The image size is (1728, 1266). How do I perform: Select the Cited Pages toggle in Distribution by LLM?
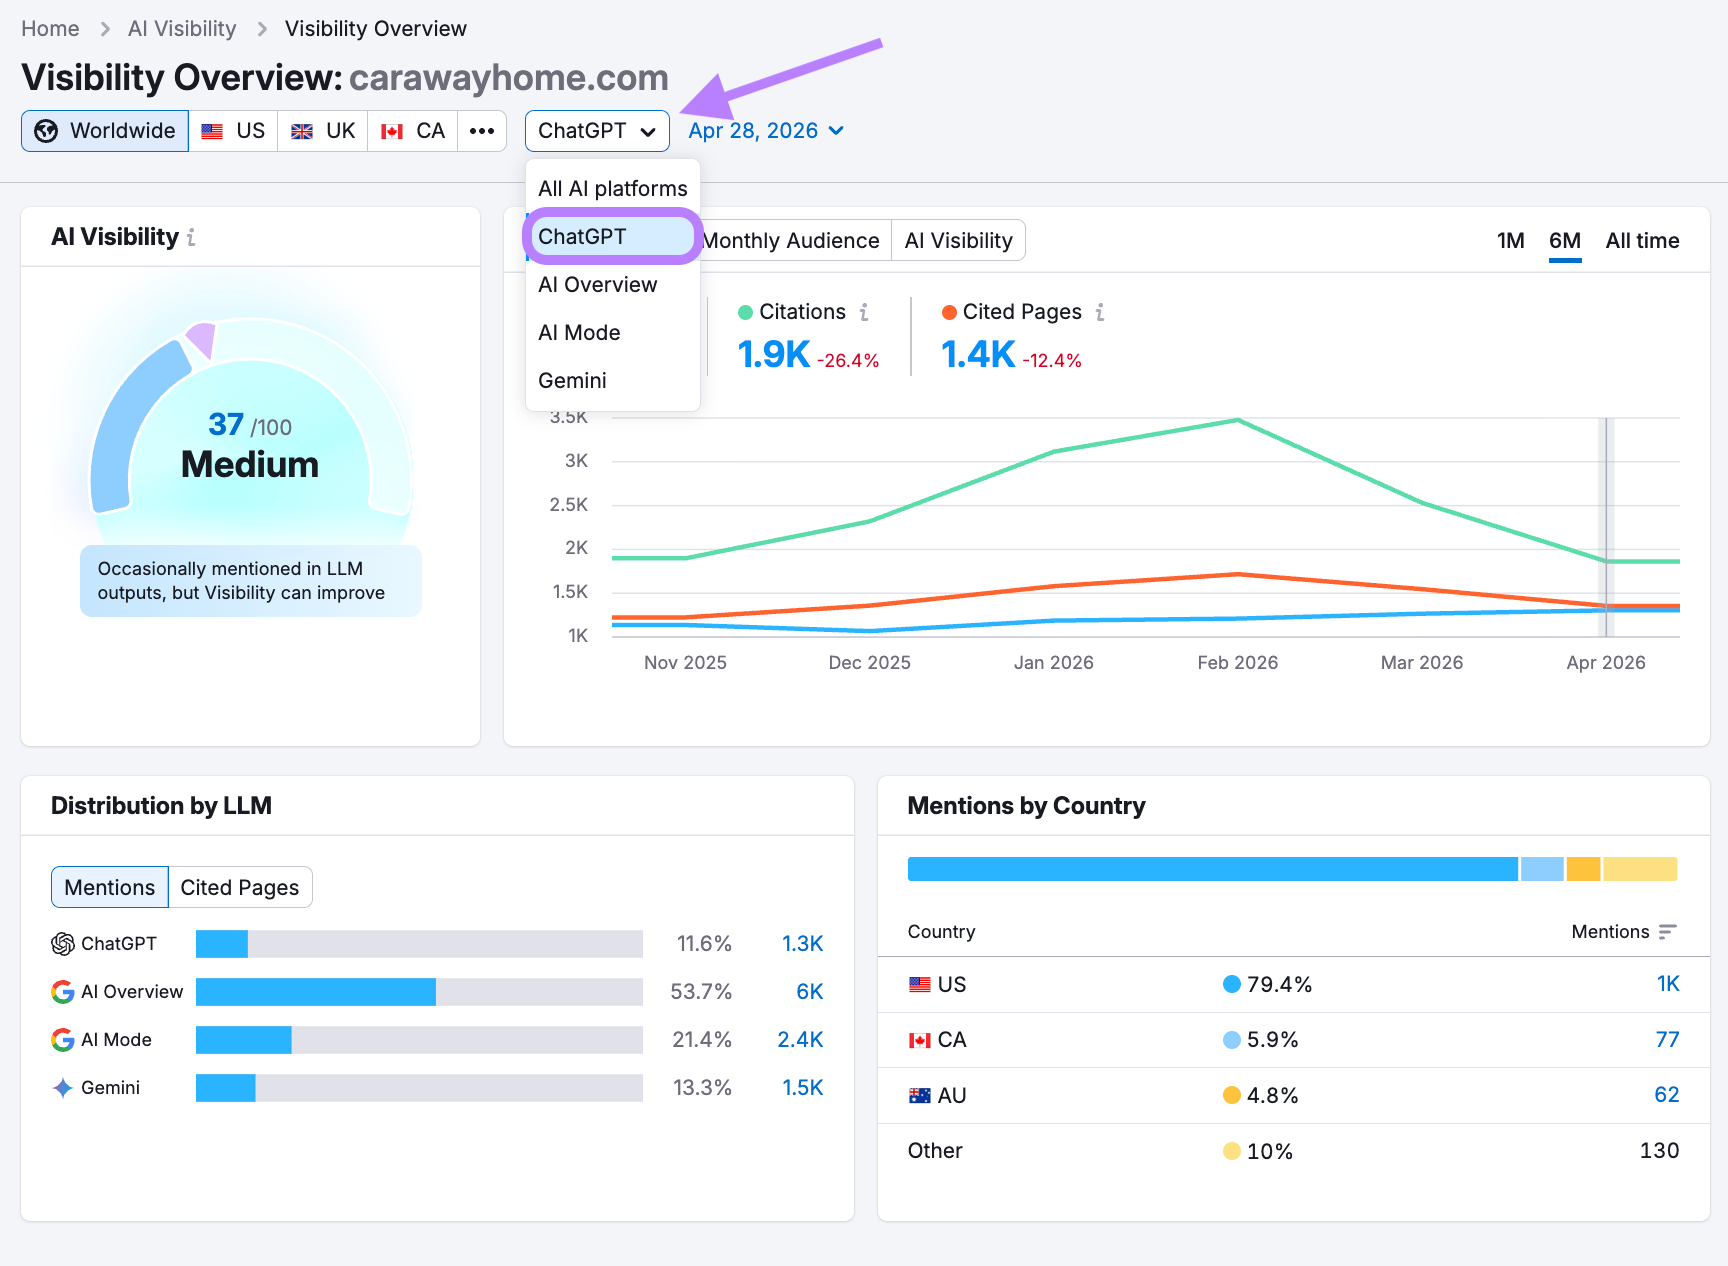[x=240, y=888]
